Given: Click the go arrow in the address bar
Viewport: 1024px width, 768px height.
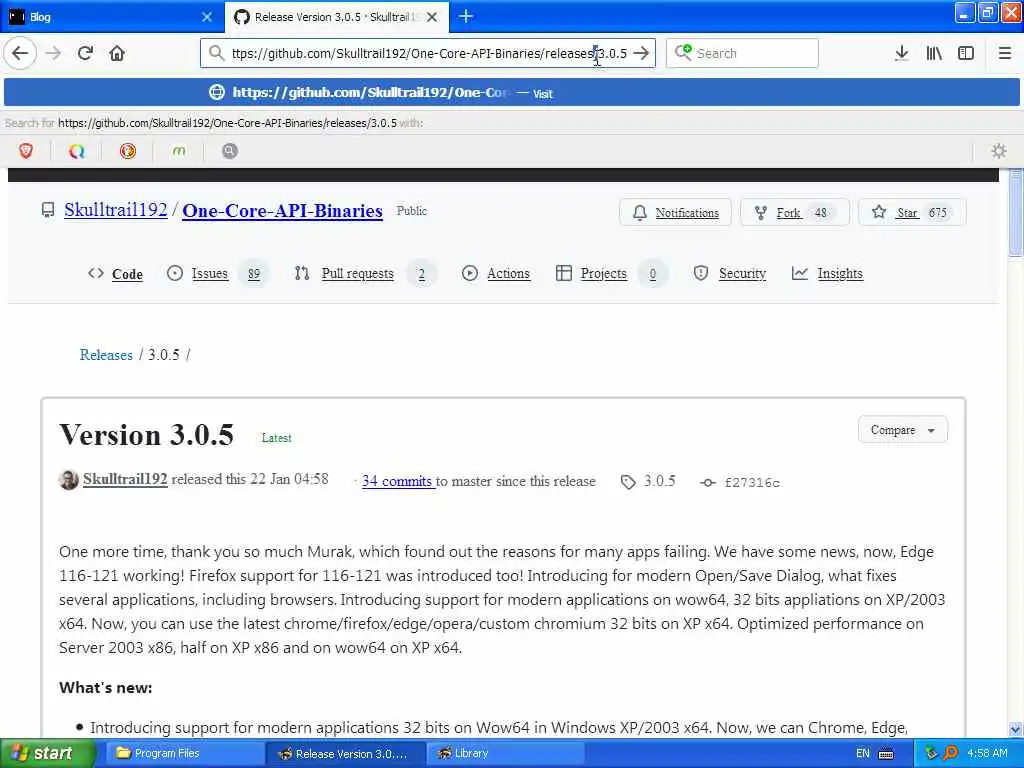Looking at the screenshot, I should coord(641,53).
